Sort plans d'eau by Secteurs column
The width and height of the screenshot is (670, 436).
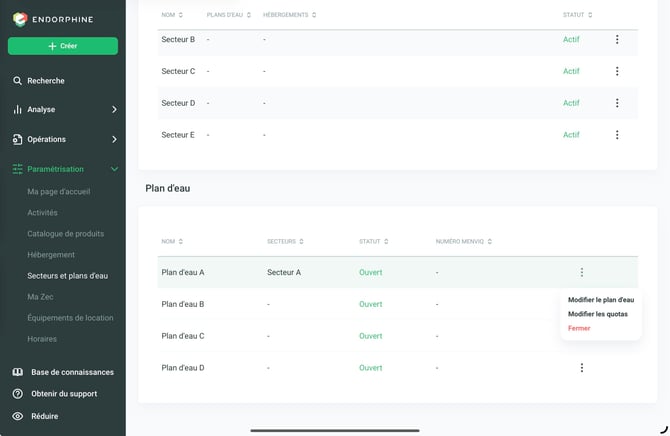click(285, 242)
